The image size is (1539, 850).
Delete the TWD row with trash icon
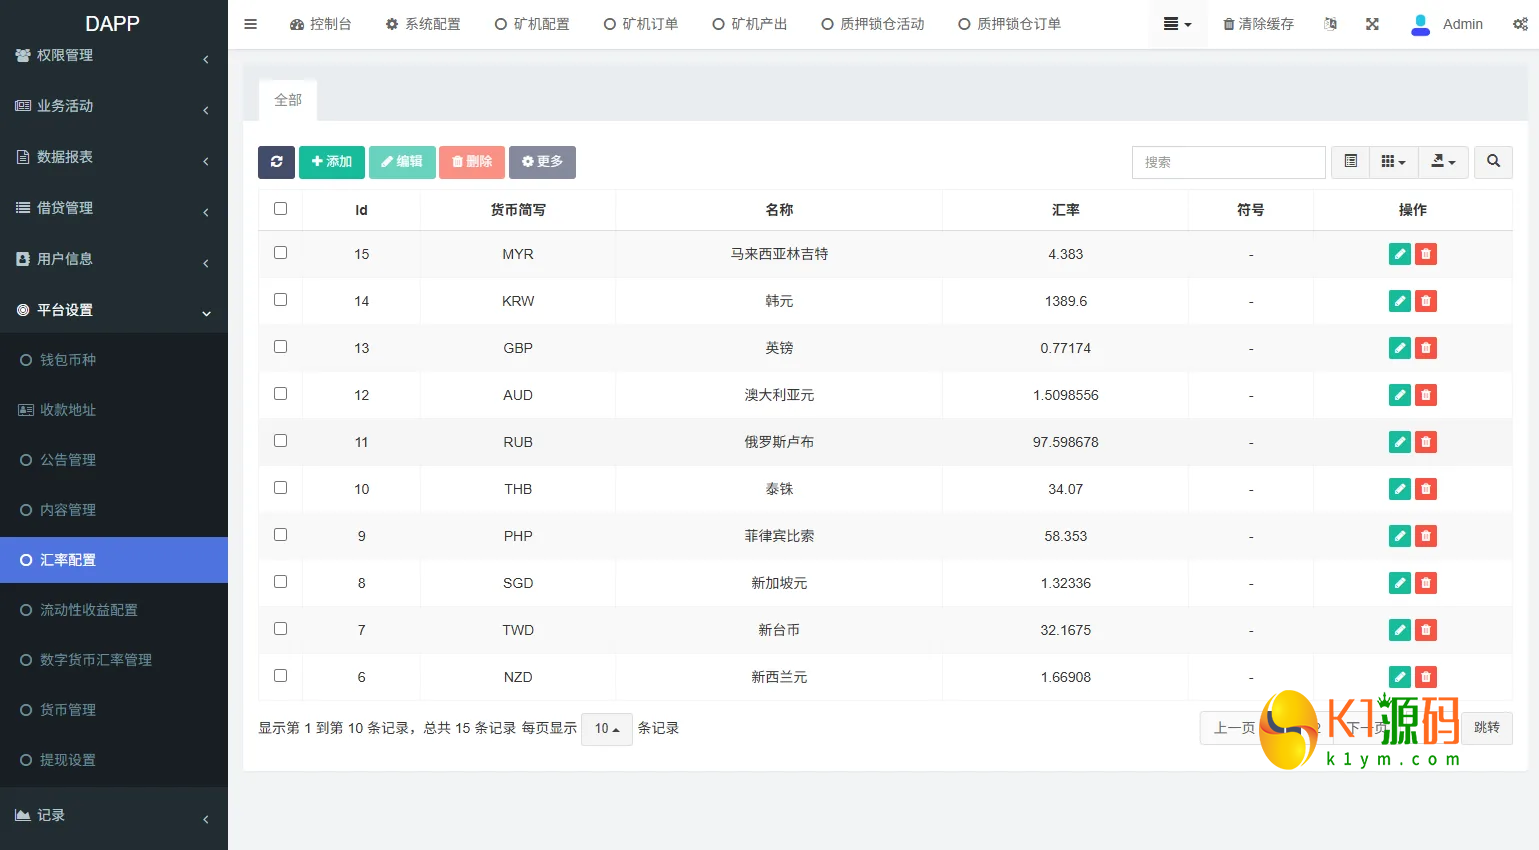1426,630
